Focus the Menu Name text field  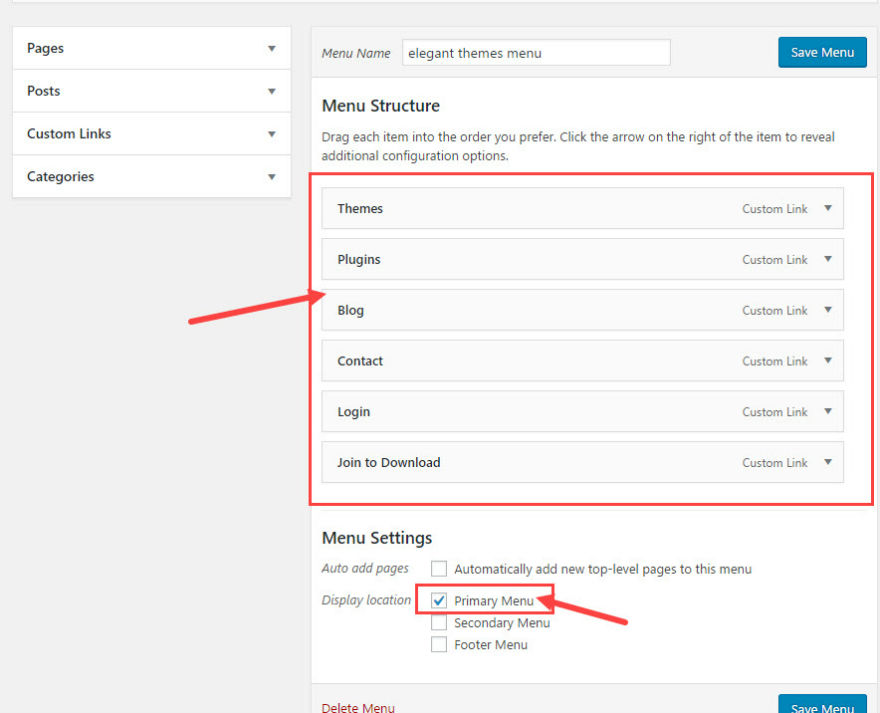pyautogui.click(x=536, y=53)
